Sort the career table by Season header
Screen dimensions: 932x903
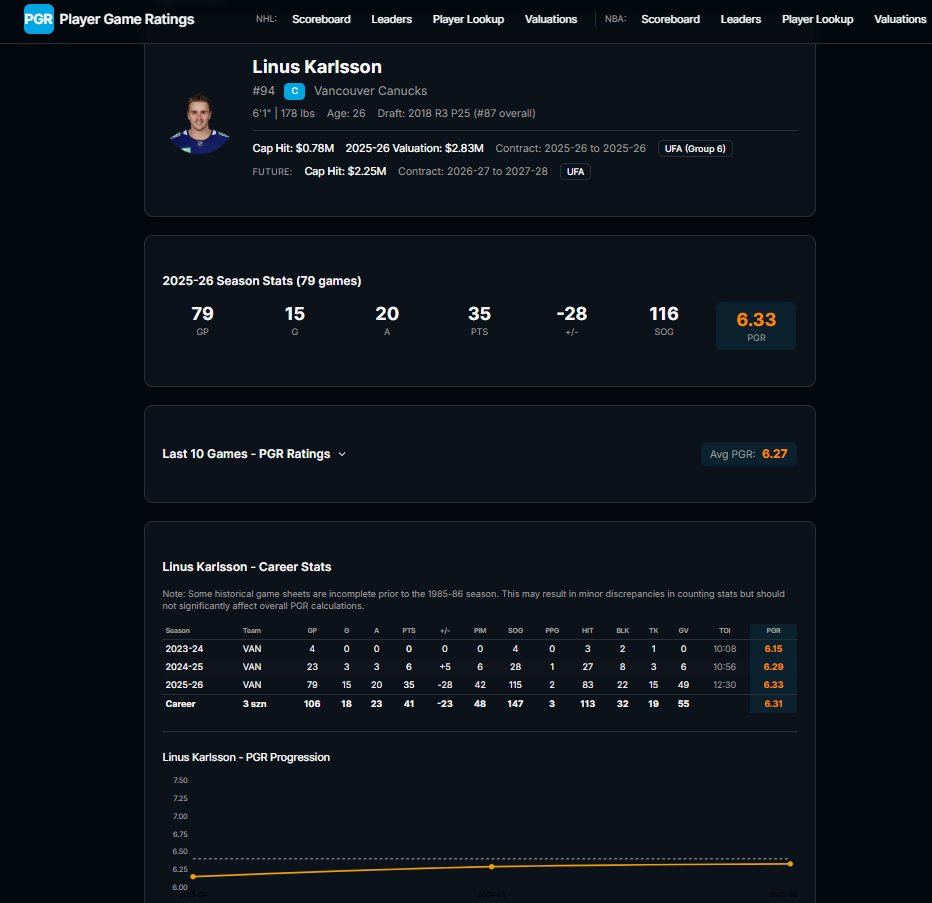(x=178, y=631)
